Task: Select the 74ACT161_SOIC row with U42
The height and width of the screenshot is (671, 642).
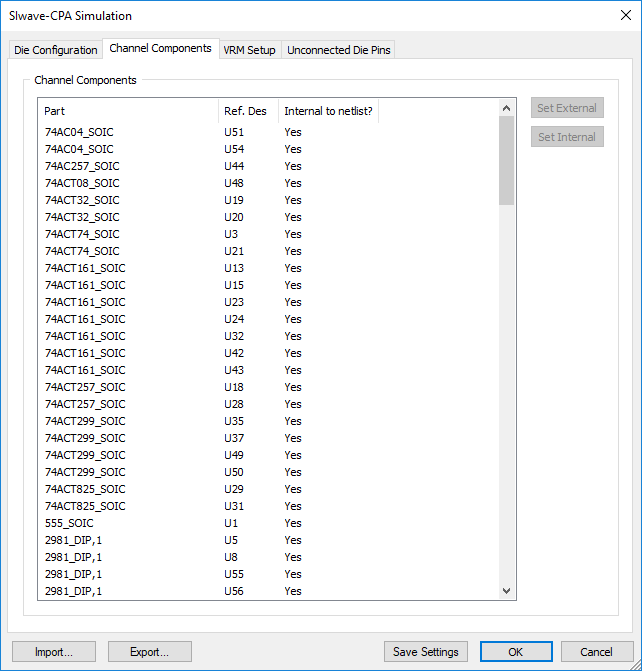Action: click(268, 353)
